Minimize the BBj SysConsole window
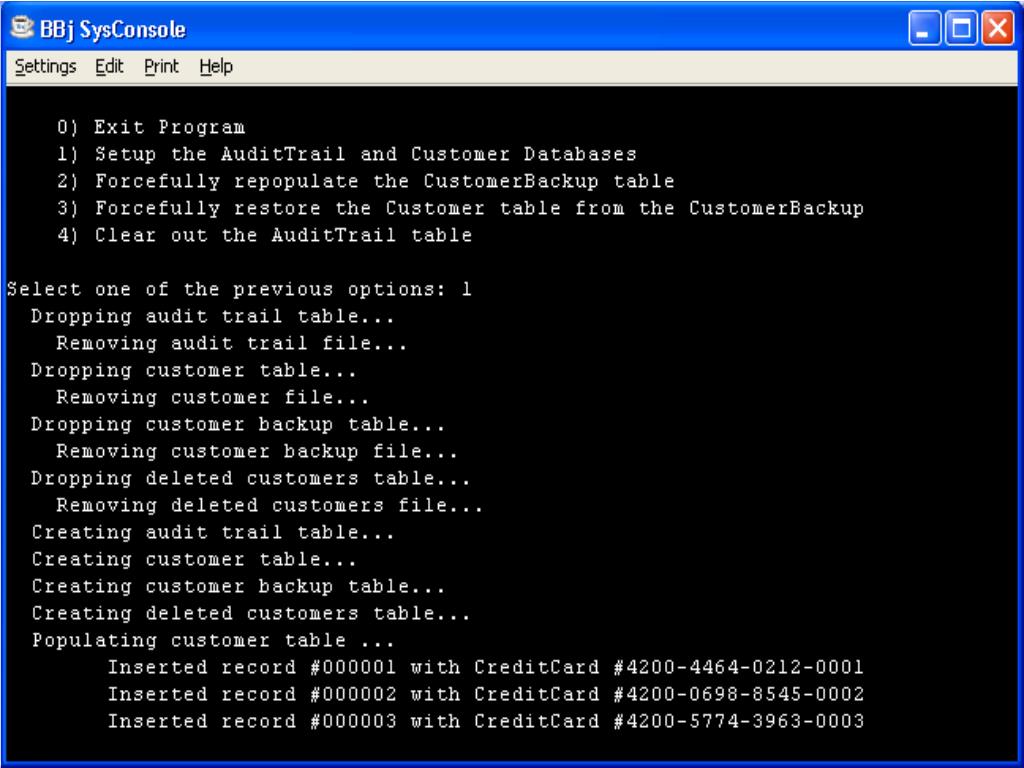Image resolution: width=1024 pixels, height=768 pixels. (925, 29)
